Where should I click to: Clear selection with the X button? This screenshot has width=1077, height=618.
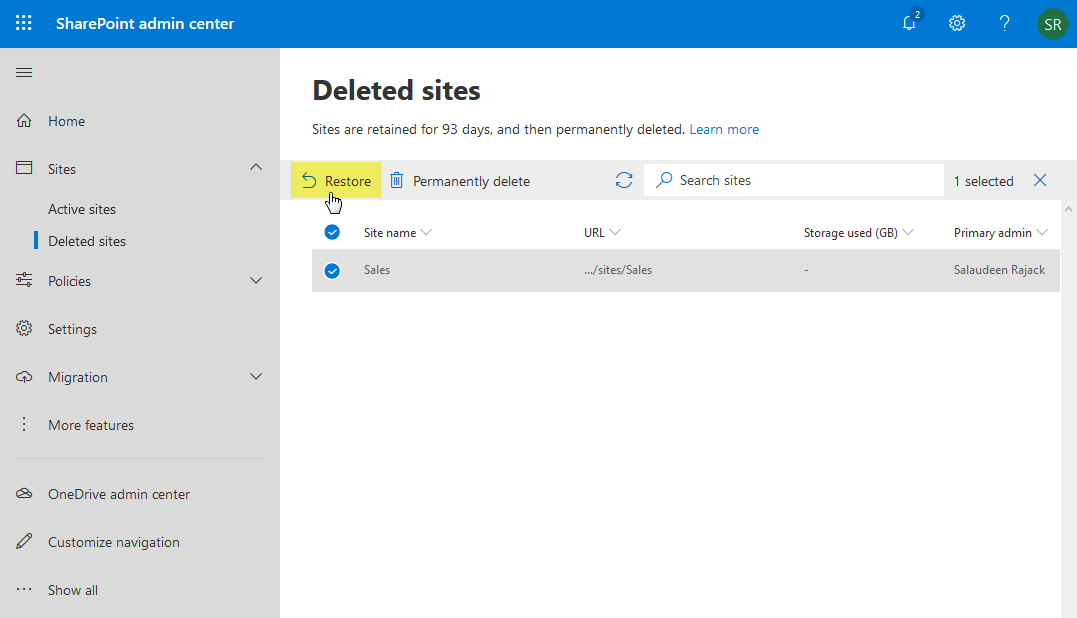pyautogui.click(x=1040, y=180)
